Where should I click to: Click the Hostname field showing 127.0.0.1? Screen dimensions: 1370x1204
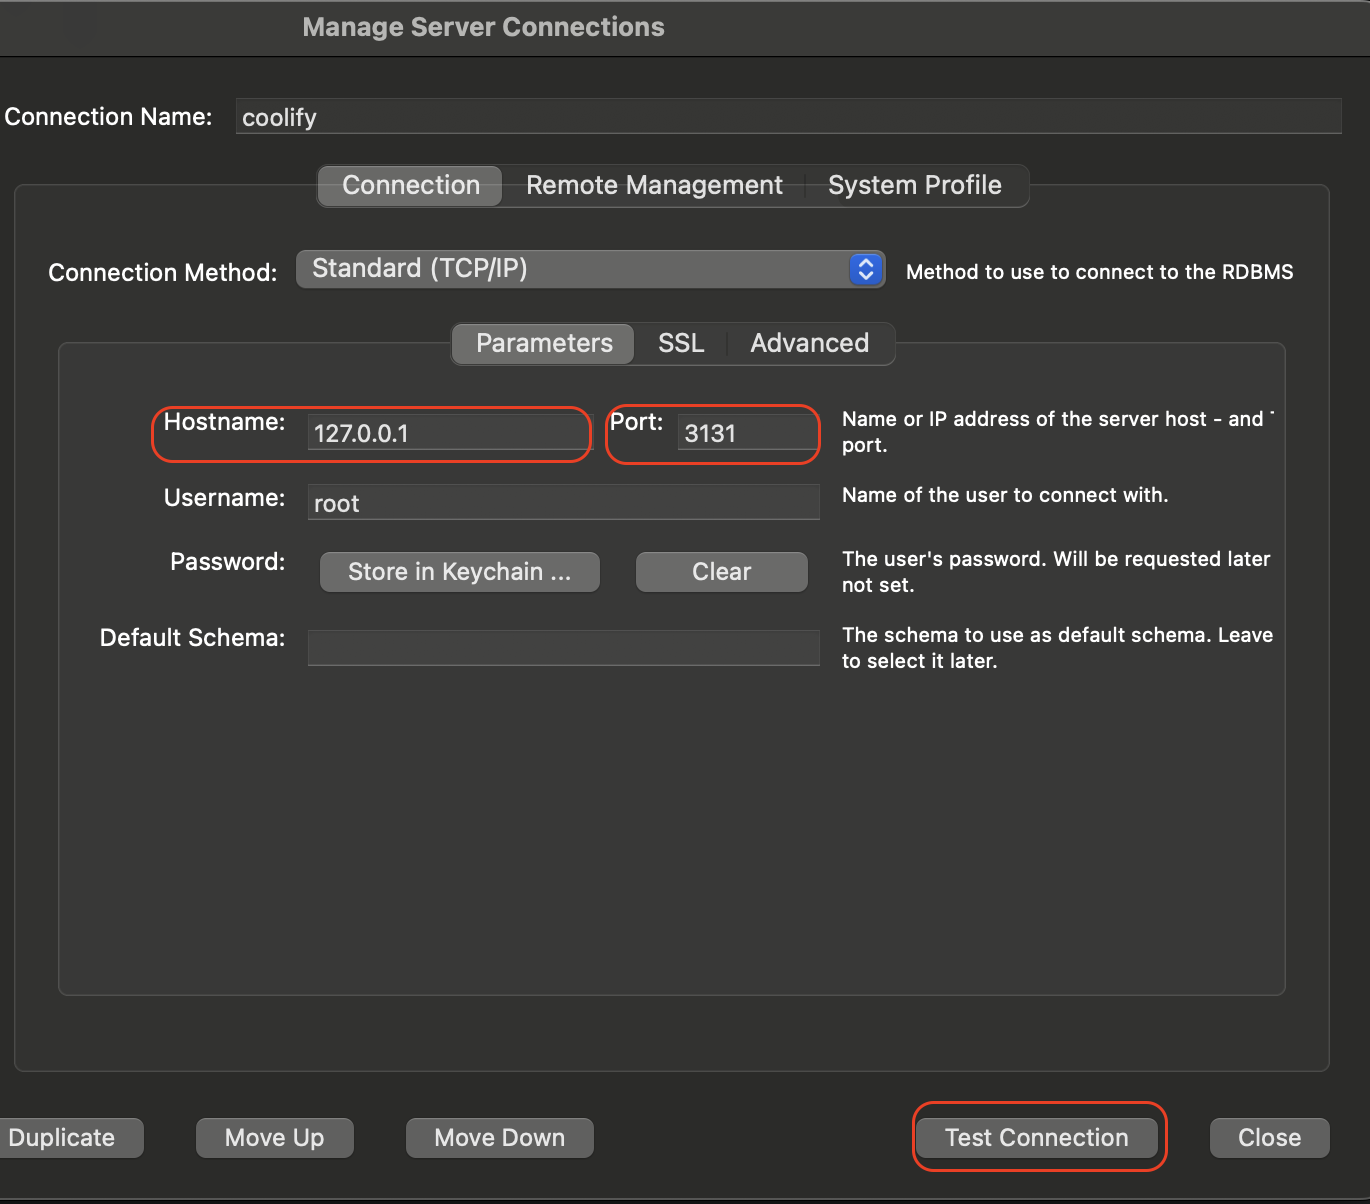[448, 434]
